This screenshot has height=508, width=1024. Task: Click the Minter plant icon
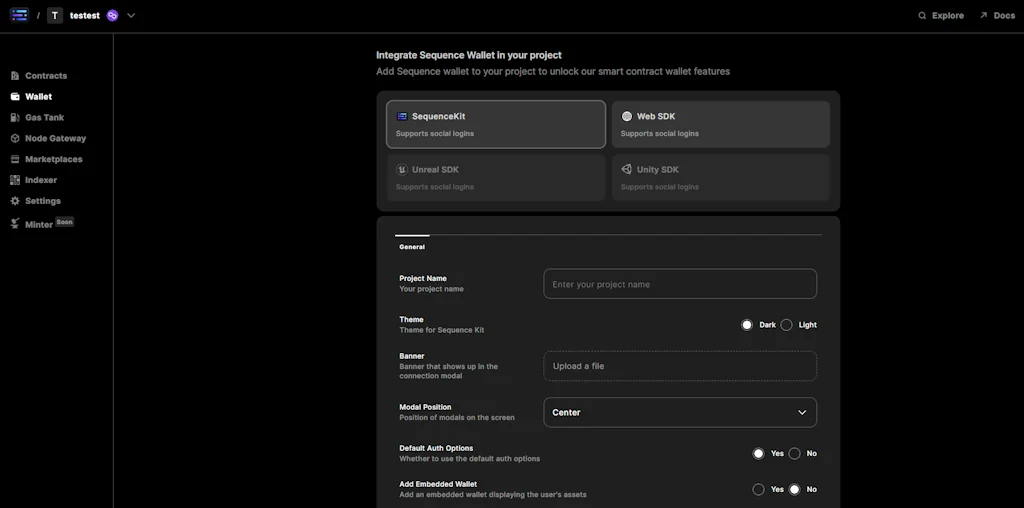(x=15, y=224)
